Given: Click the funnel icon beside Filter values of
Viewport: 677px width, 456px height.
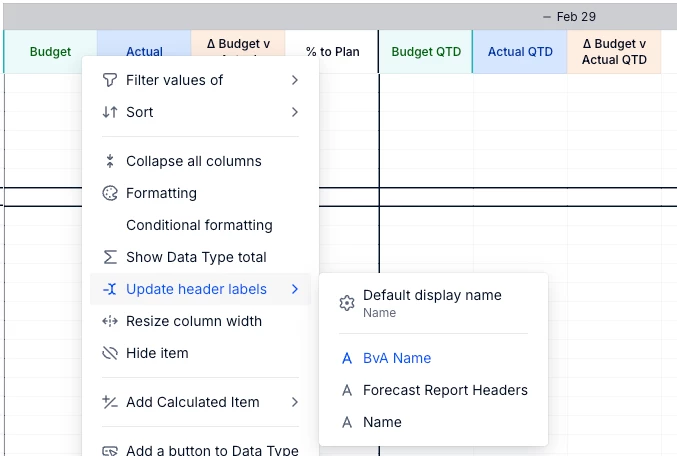Looking at the screenshot, I should pos(110,80).
